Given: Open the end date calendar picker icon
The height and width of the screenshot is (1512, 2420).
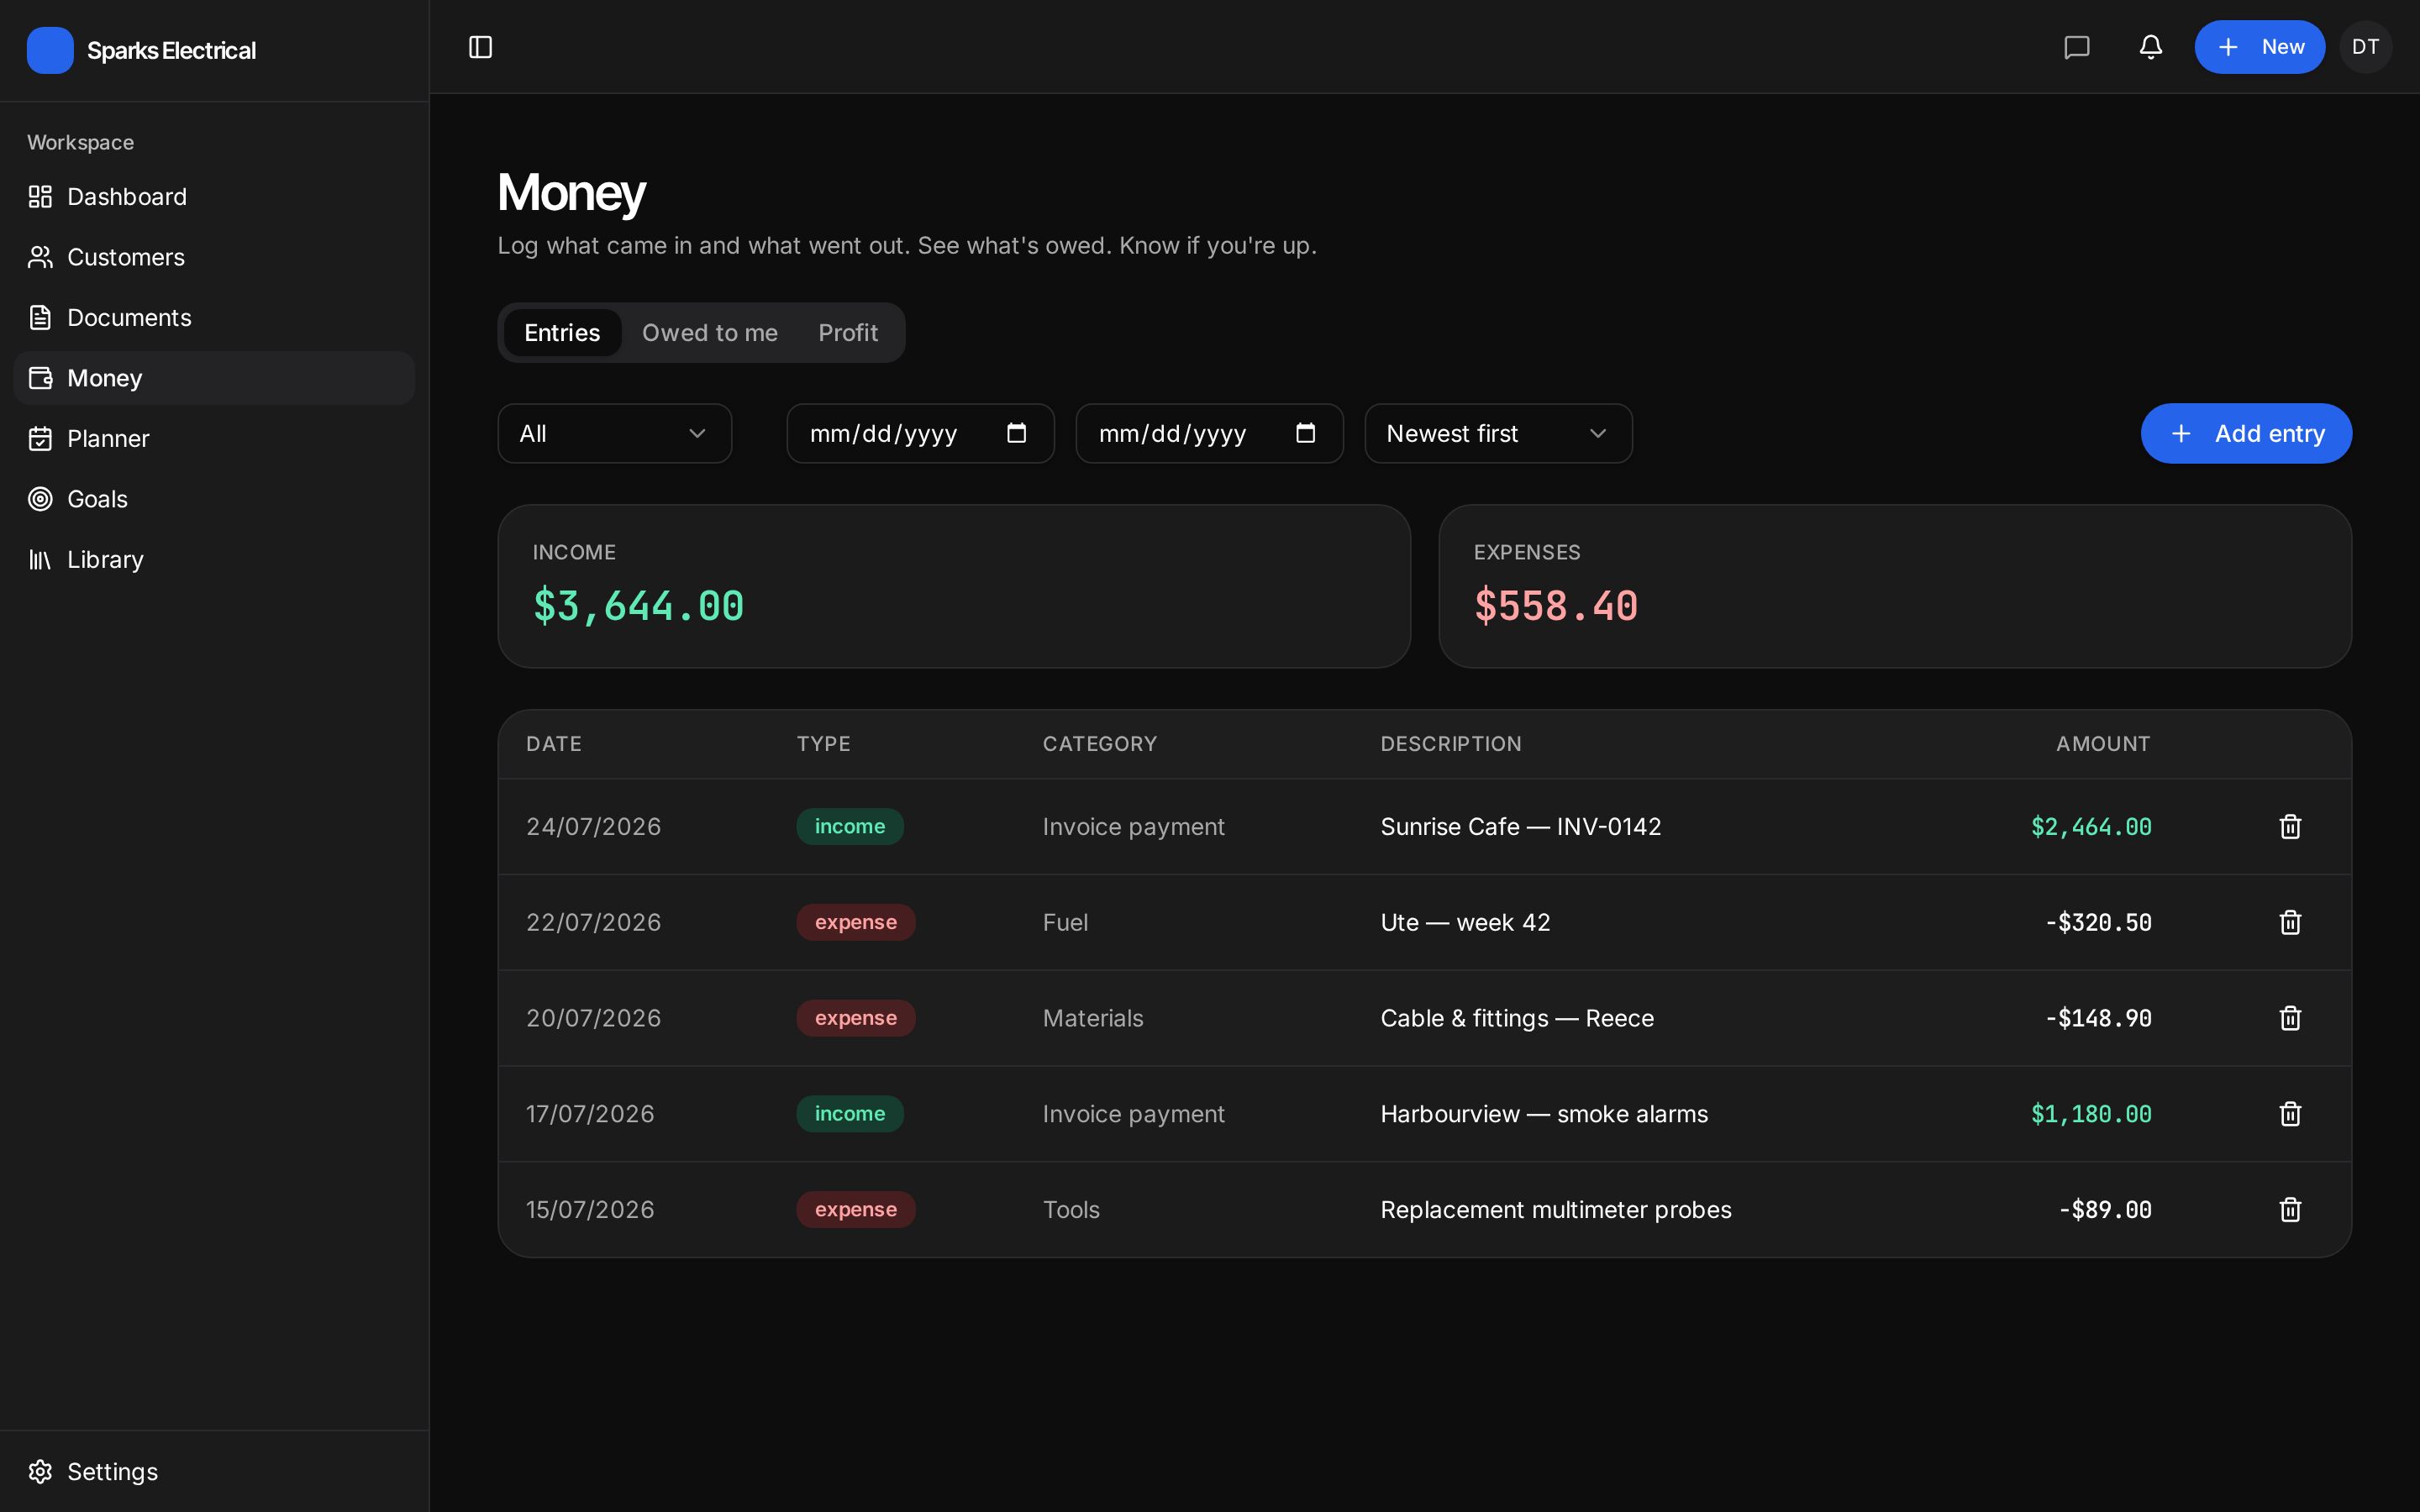Looking at the screenshot, I should pyautogui.click(x=1306, y=433).
